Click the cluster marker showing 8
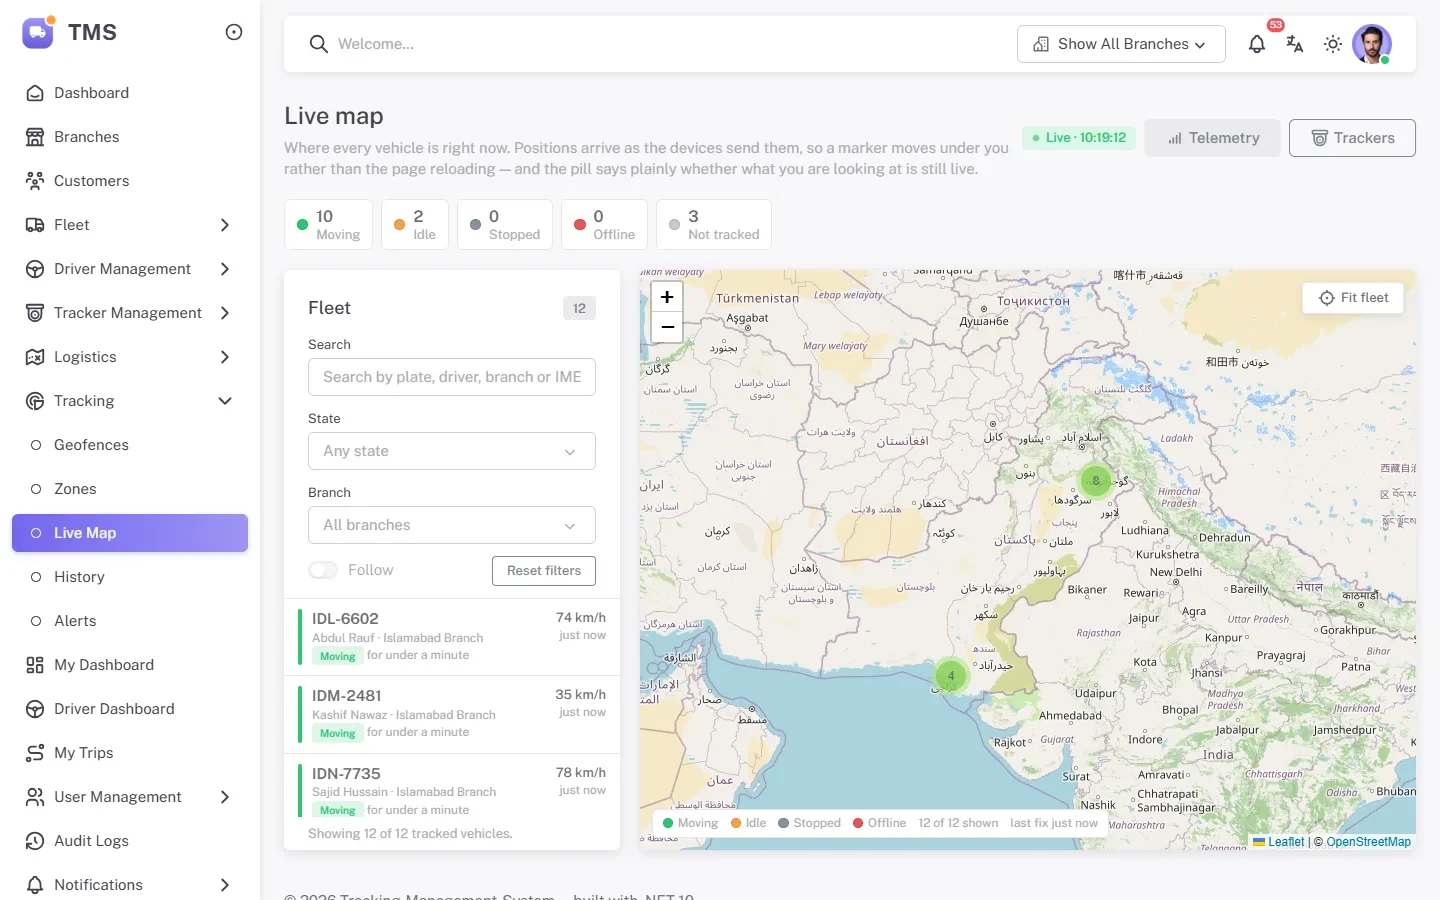Viewport: 1440px width, 900px height. click(x=1096, y=481)
